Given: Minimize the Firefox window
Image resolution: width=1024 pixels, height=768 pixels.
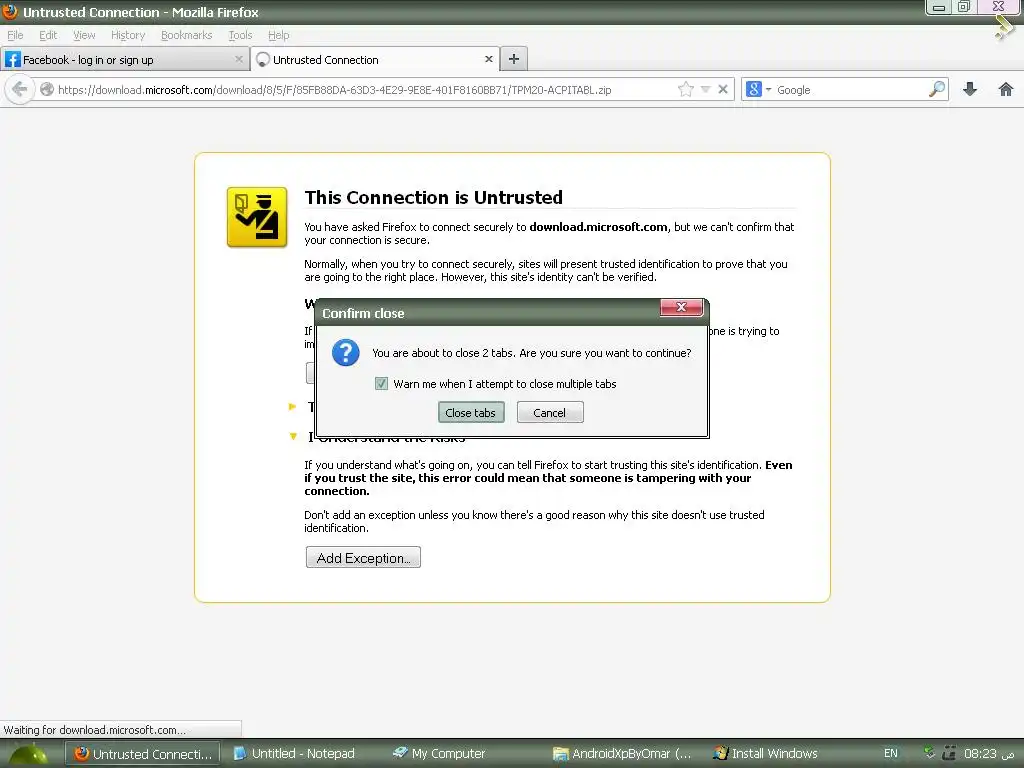Looking at the screenshot, I should point(939,7).
